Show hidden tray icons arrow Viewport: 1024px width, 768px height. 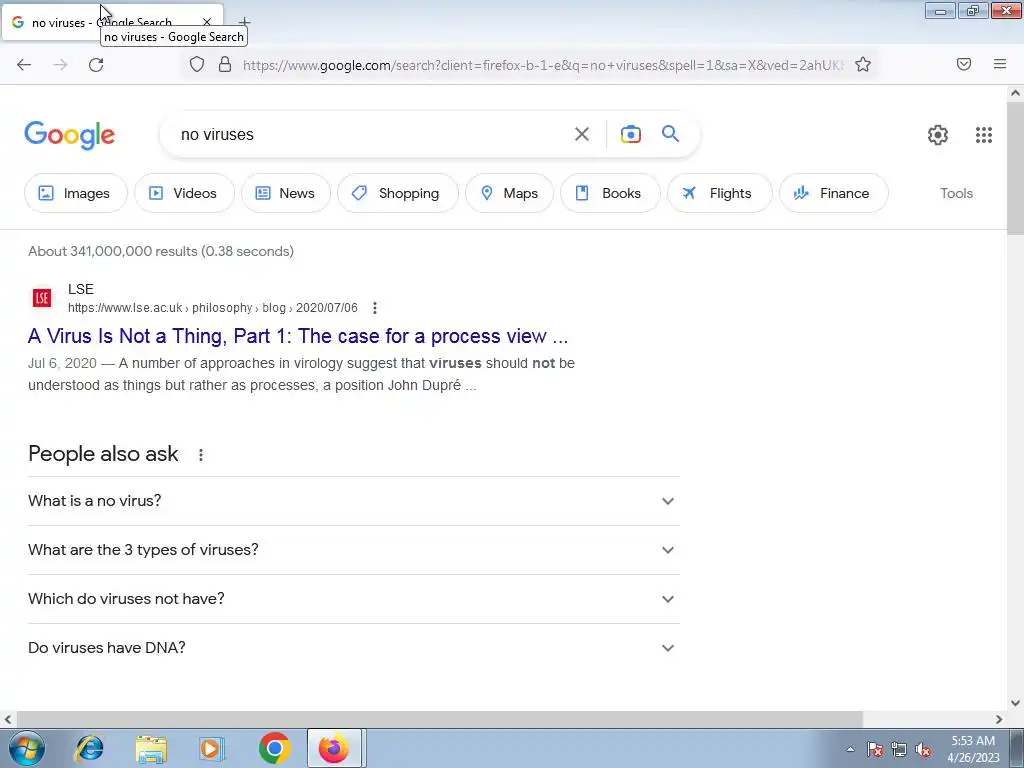(850, 749)
